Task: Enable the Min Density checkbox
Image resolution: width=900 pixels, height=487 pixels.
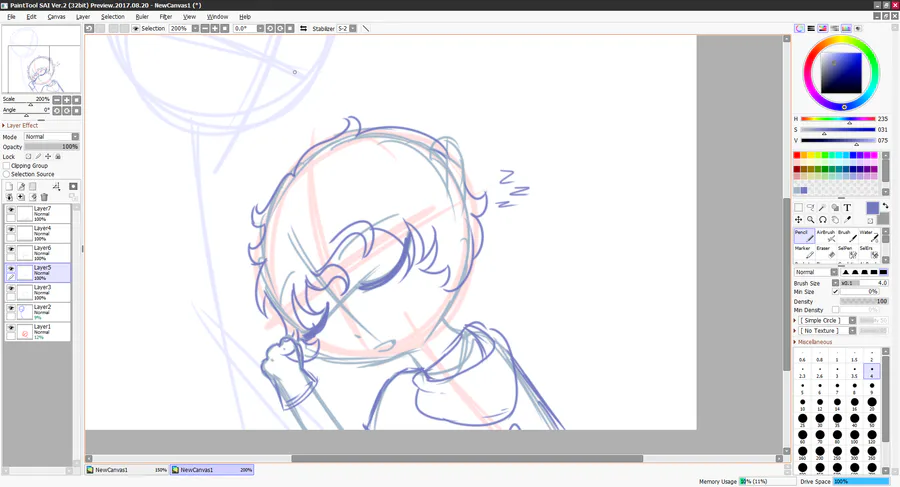Action: tap(835, 310)
